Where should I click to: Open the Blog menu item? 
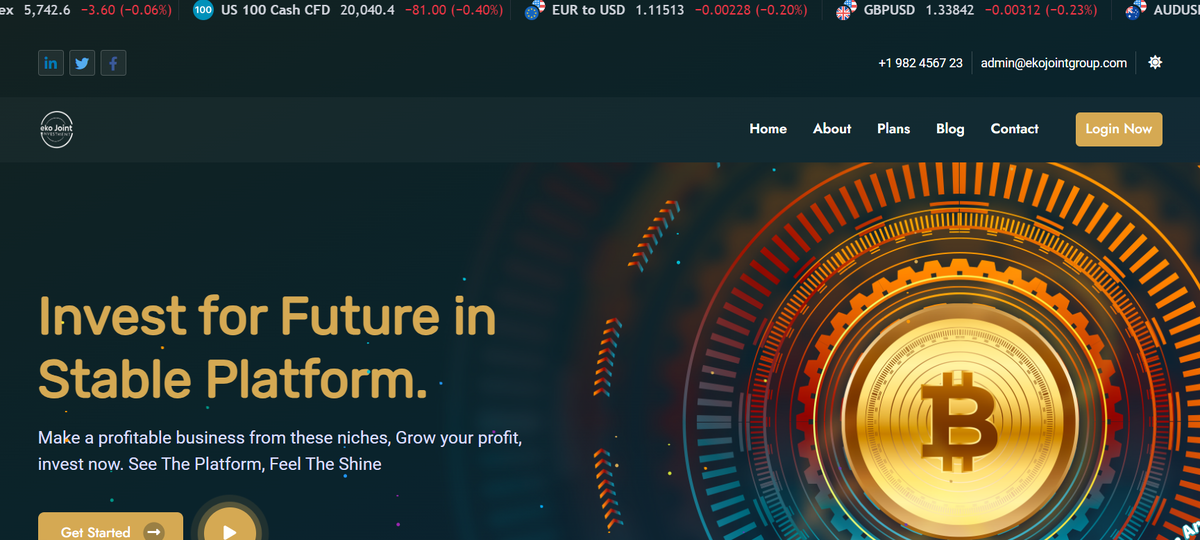(x=950, y=129)
